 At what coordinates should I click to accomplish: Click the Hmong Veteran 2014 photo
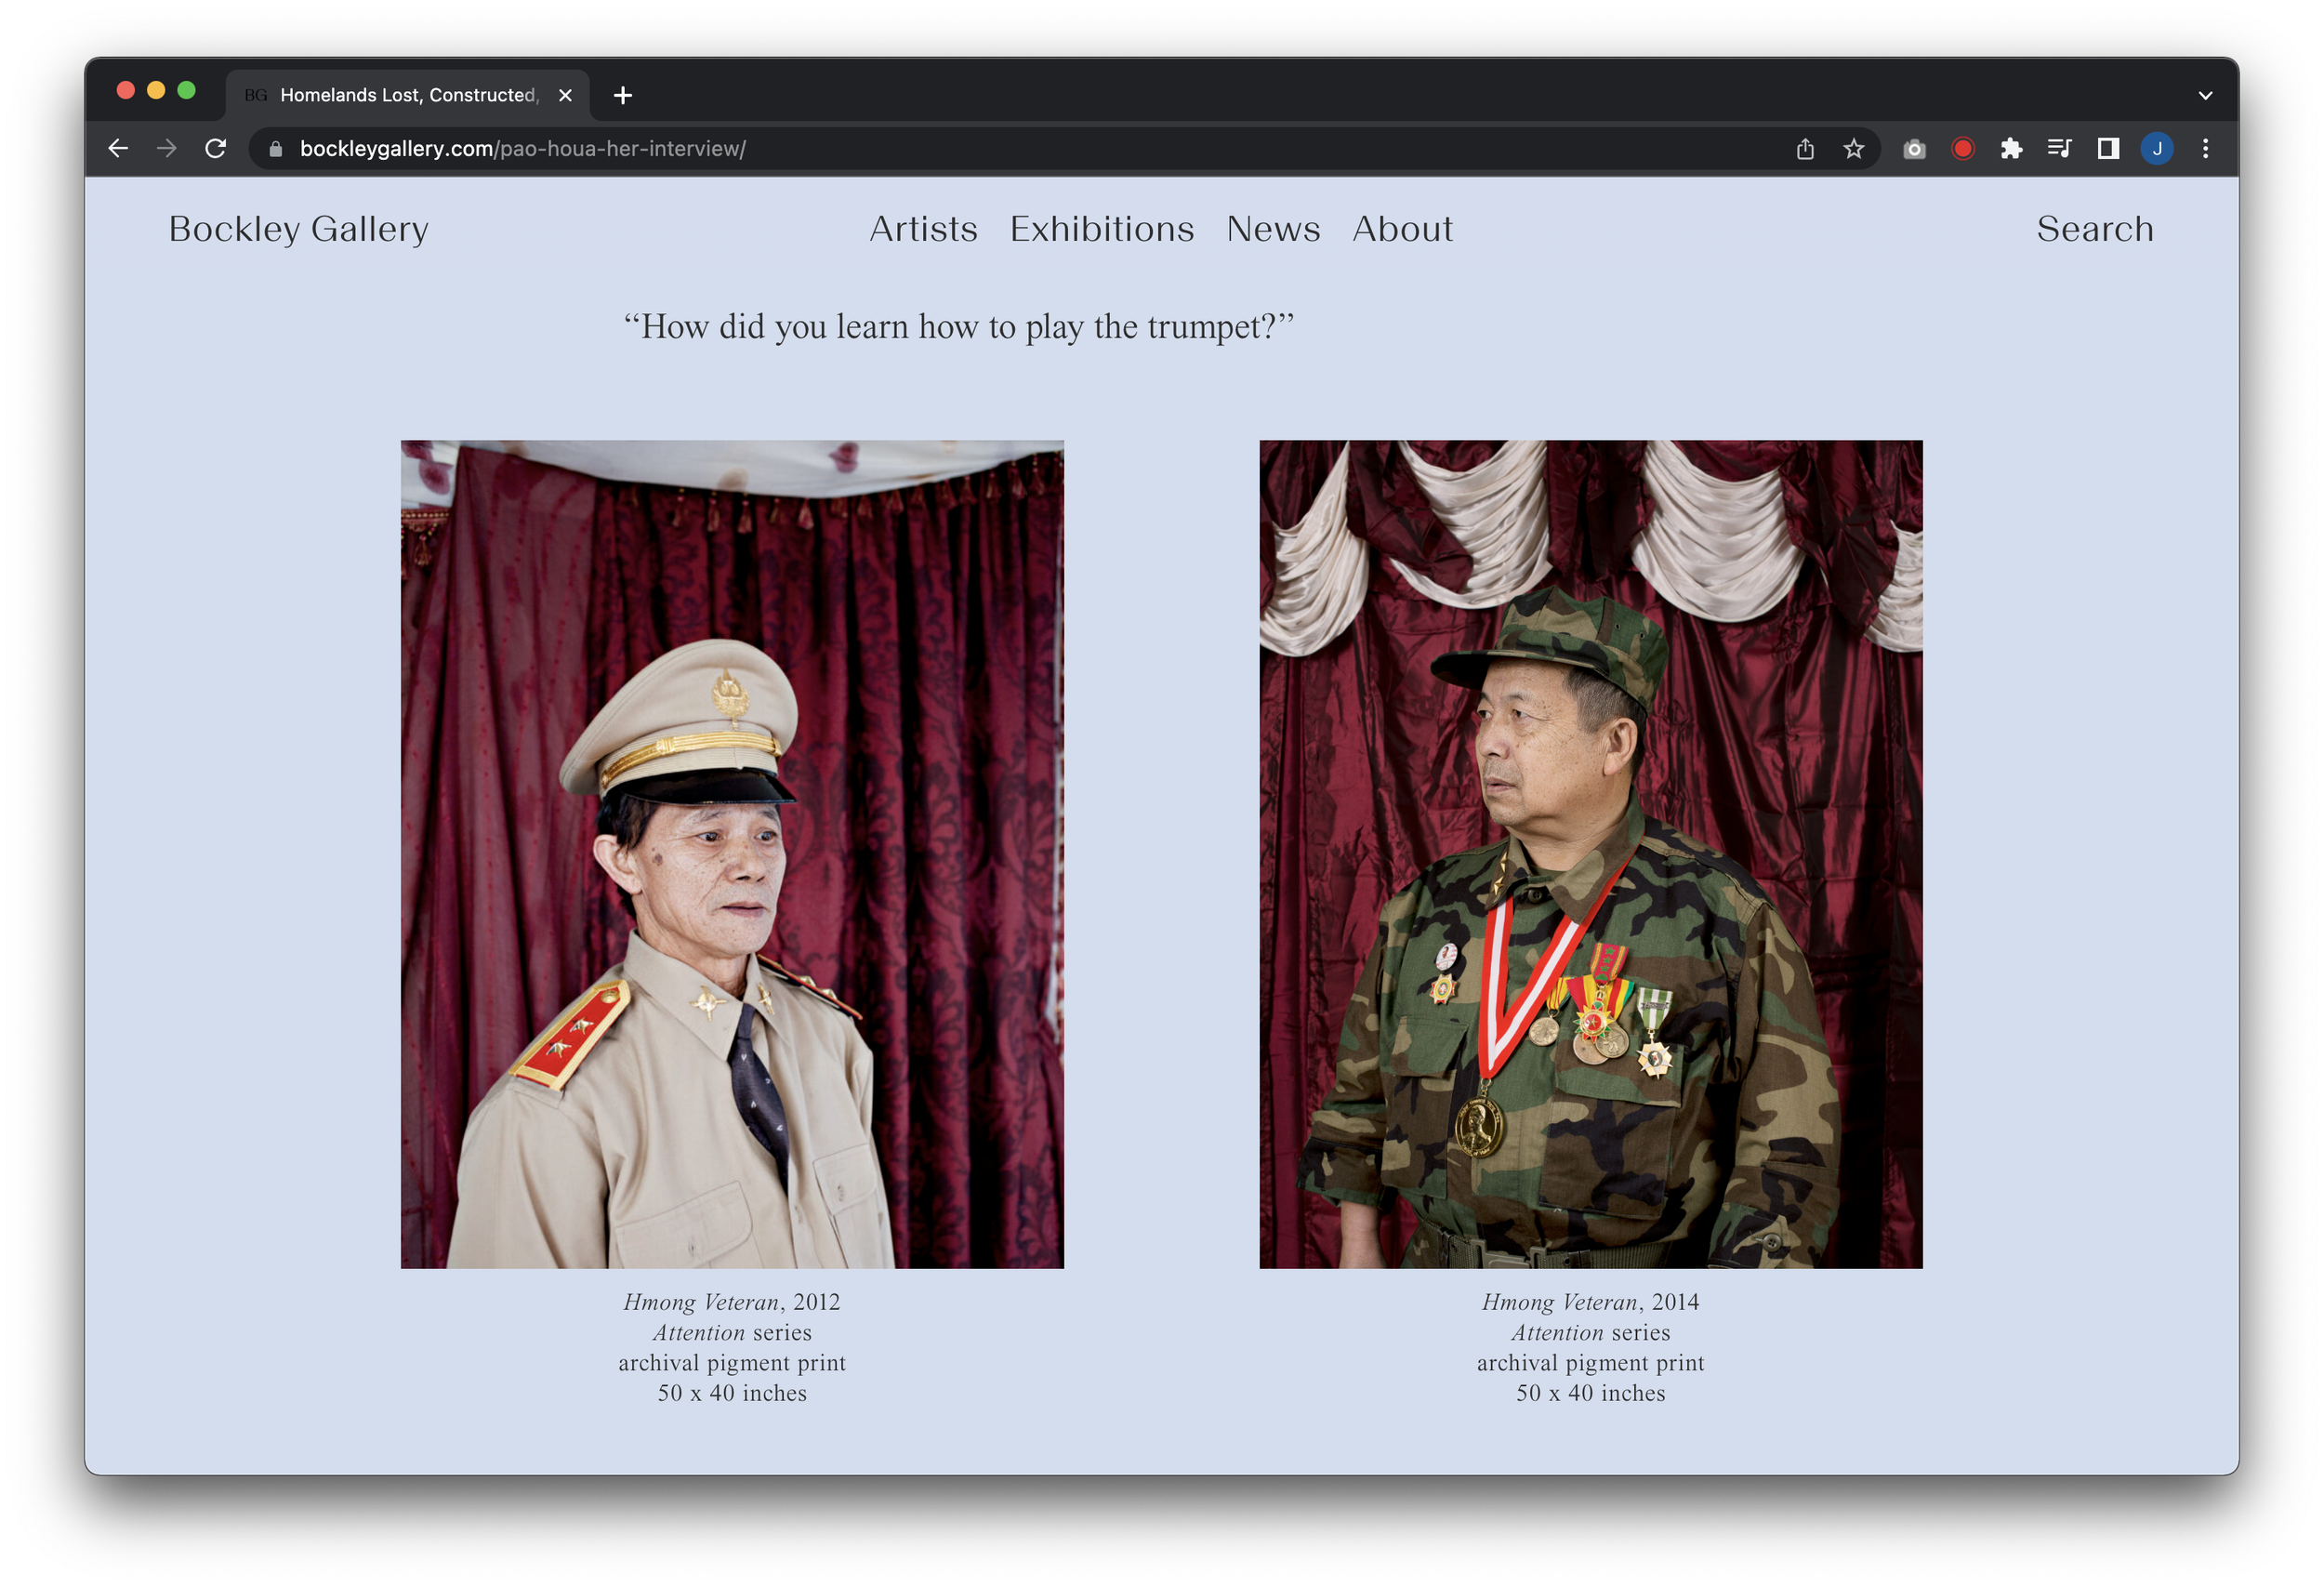[1590, 854]
